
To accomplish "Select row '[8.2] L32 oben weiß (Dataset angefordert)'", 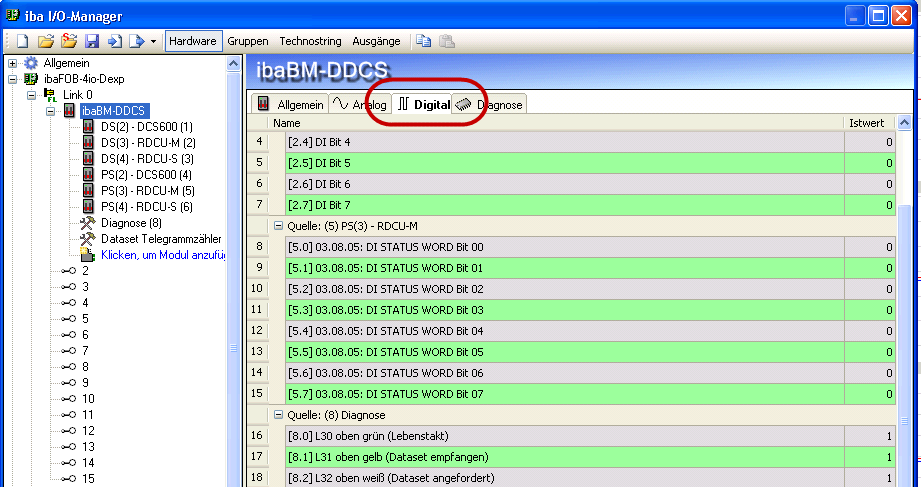I will pos(590,478).
